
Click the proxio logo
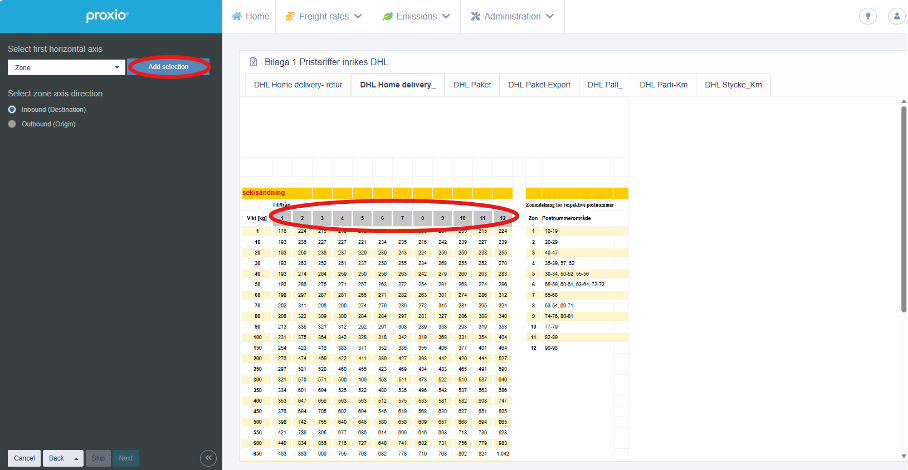point(107,17)
